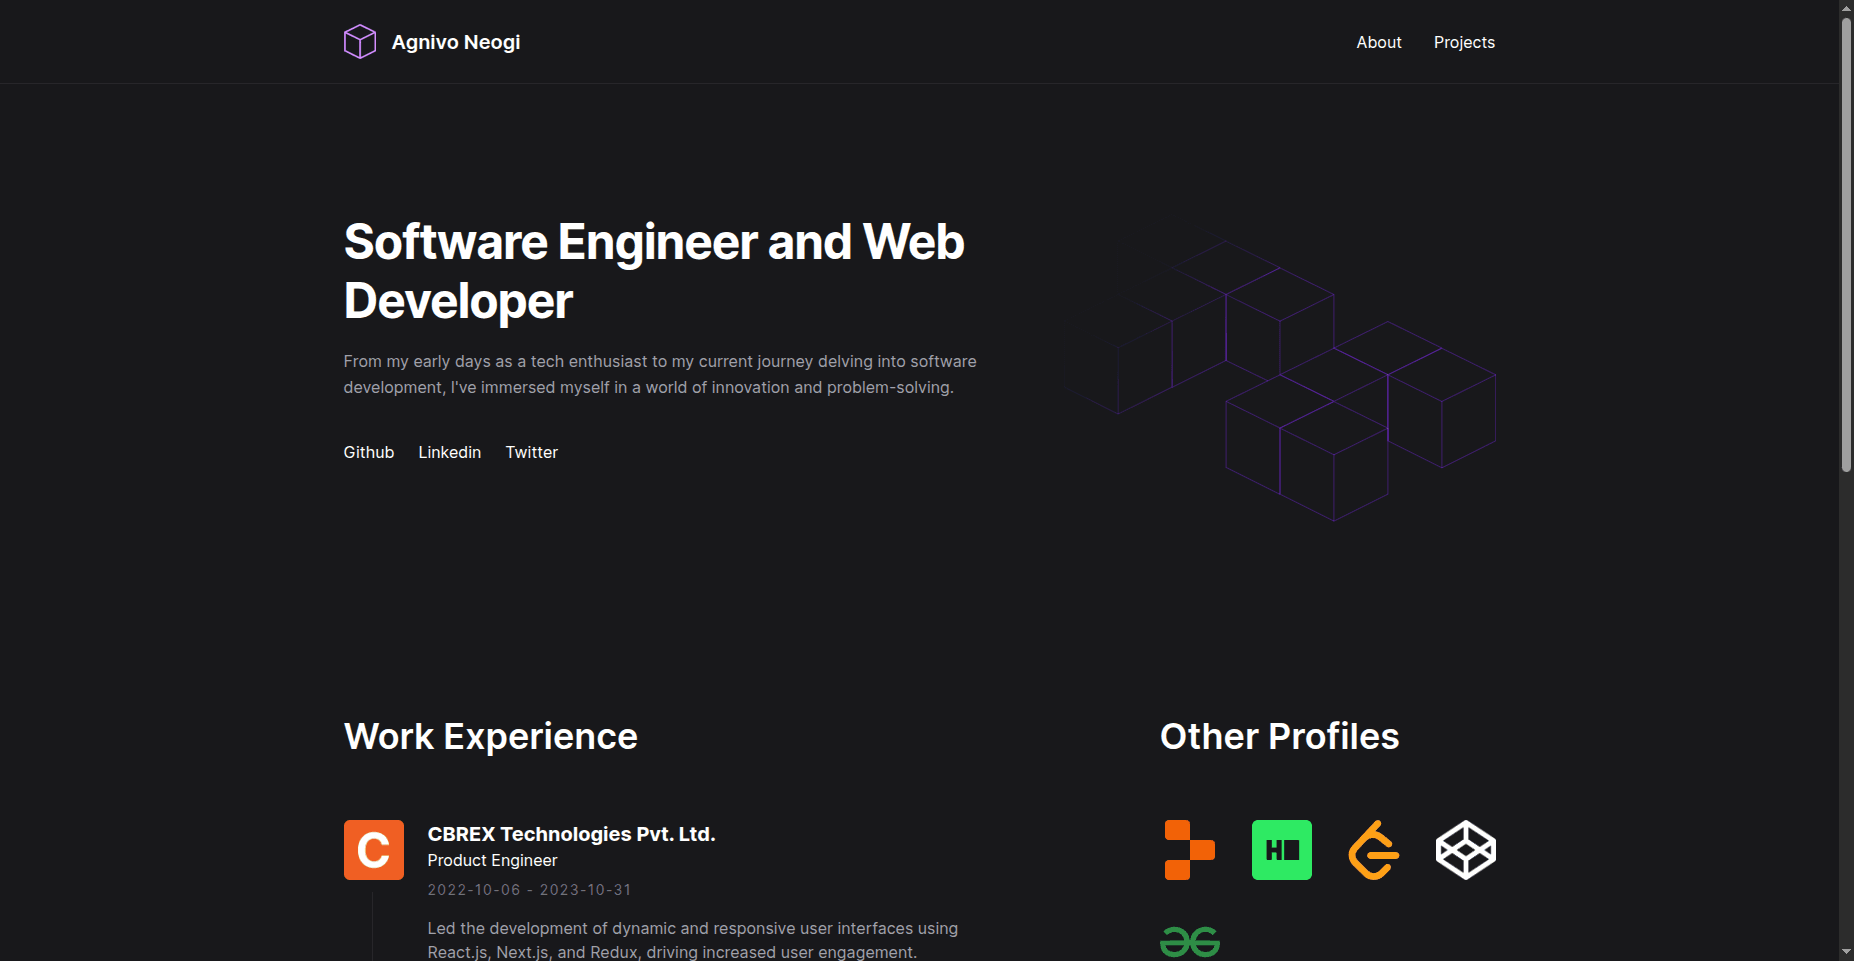Open the About page from navigation
The width and height of the screenshot is (1854, 961).
point(1378,42)
